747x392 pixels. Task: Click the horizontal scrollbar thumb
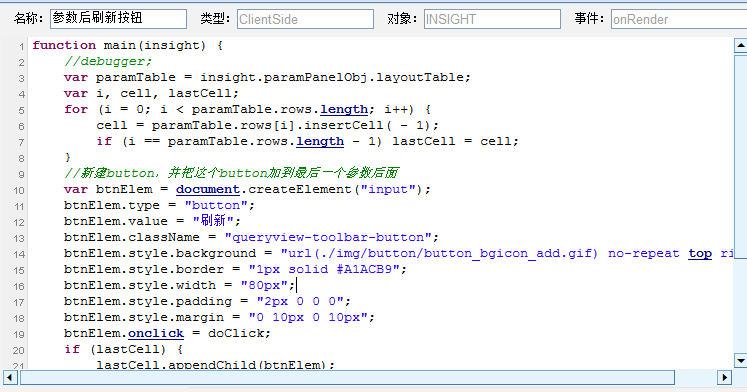click(x=347, y=377)
